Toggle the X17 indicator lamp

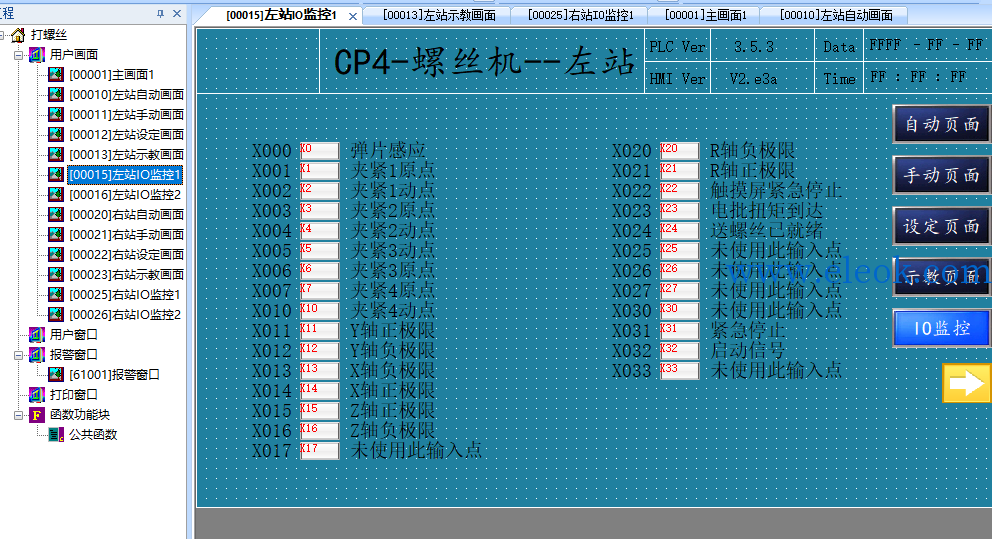click(319, 450)
